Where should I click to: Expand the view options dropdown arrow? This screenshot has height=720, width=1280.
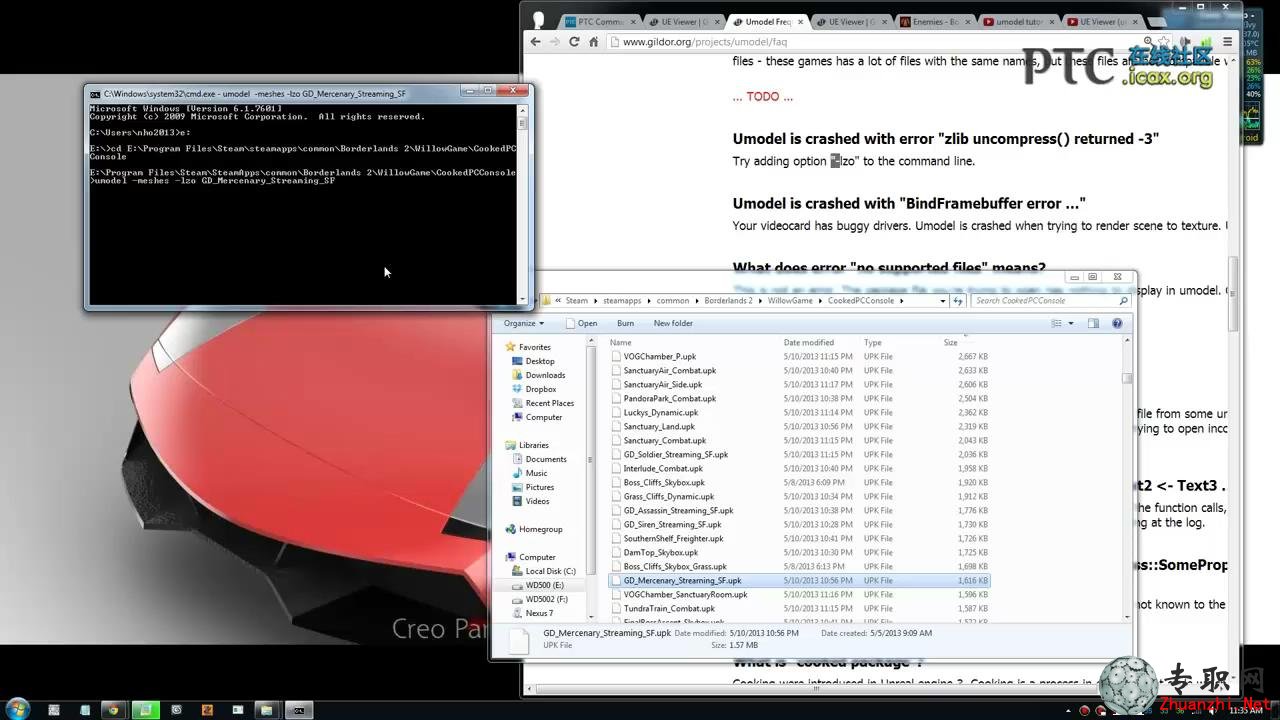[x=1070, y=323]
